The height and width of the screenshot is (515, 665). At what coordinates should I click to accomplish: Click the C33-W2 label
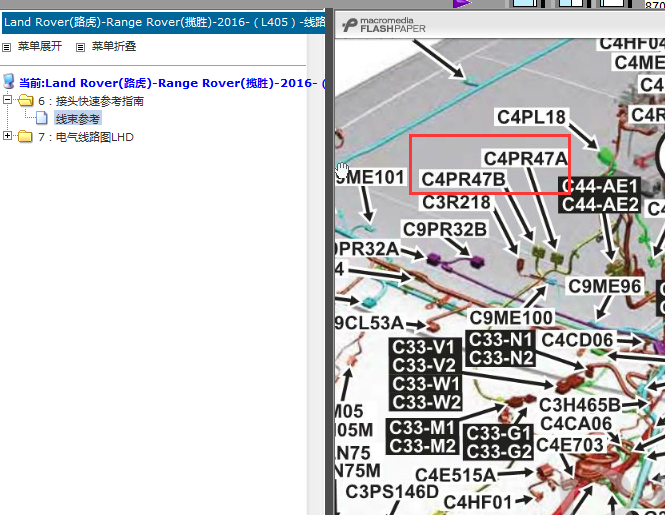tap(425, 402)
